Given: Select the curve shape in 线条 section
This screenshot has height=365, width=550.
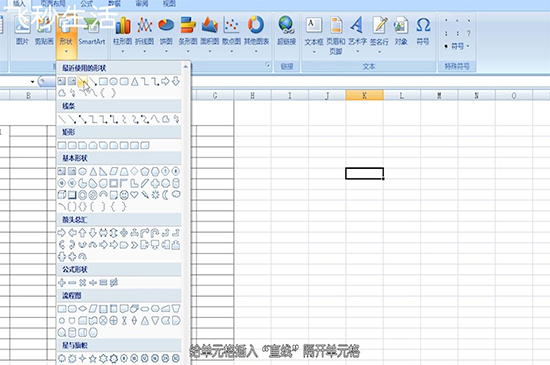Looking at the screenshot, I should pos(155,119).
